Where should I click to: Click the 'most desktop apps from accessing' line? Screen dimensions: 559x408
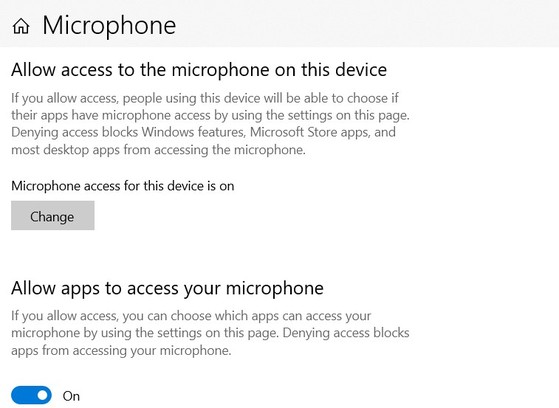pos(158,150)
